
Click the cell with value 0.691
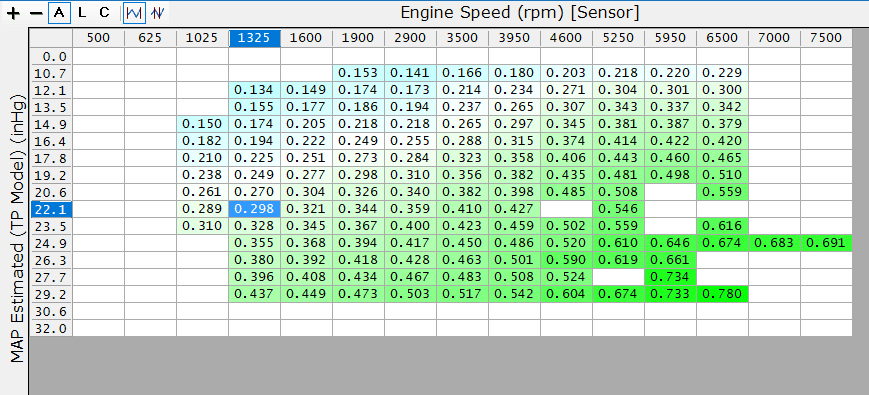pos(826,243)
